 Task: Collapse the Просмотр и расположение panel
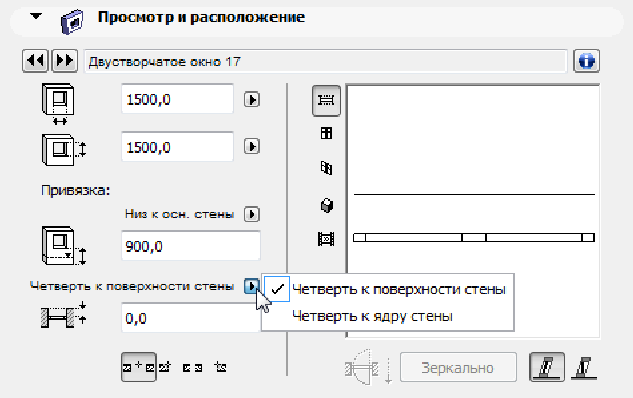[36, 17]
